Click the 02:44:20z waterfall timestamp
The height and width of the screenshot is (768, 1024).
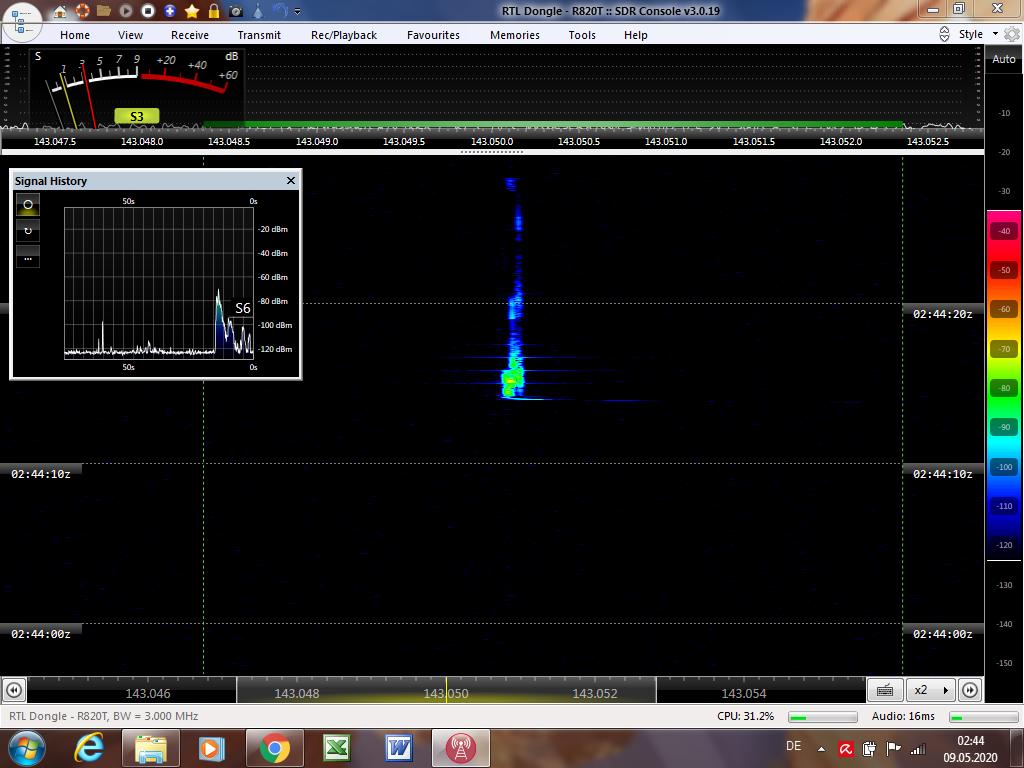pyautogui.click(x=942, y=314)
